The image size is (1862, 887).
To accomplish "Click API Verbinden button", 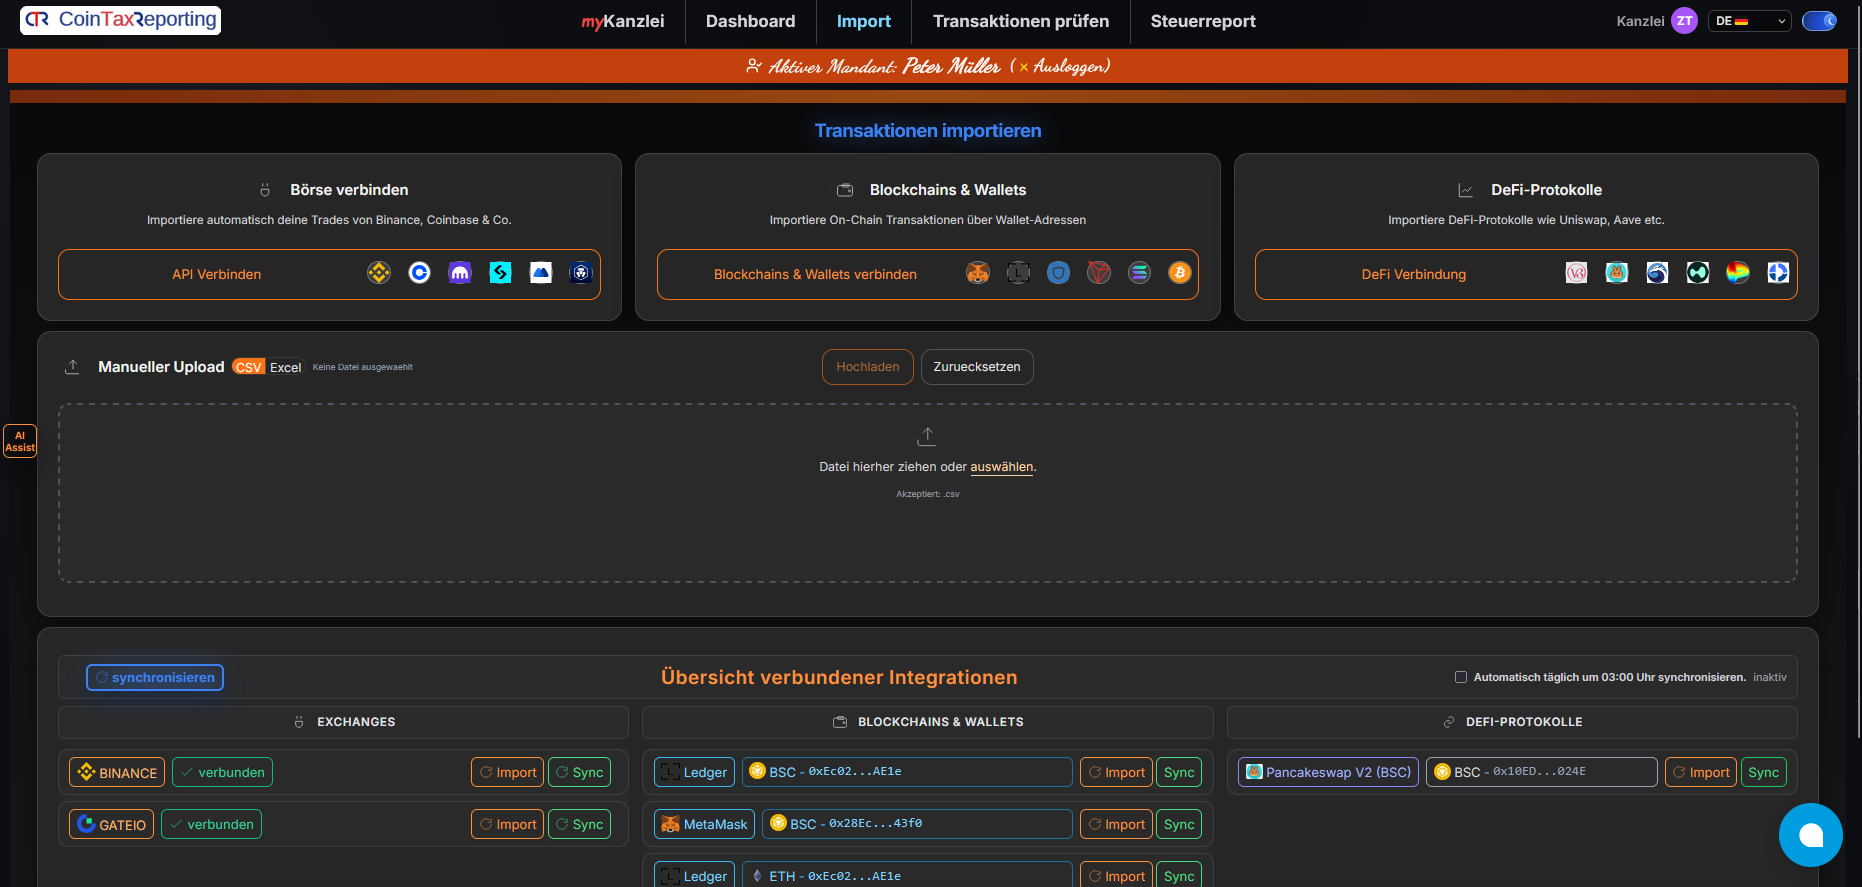I will click(x=329, y=274).
